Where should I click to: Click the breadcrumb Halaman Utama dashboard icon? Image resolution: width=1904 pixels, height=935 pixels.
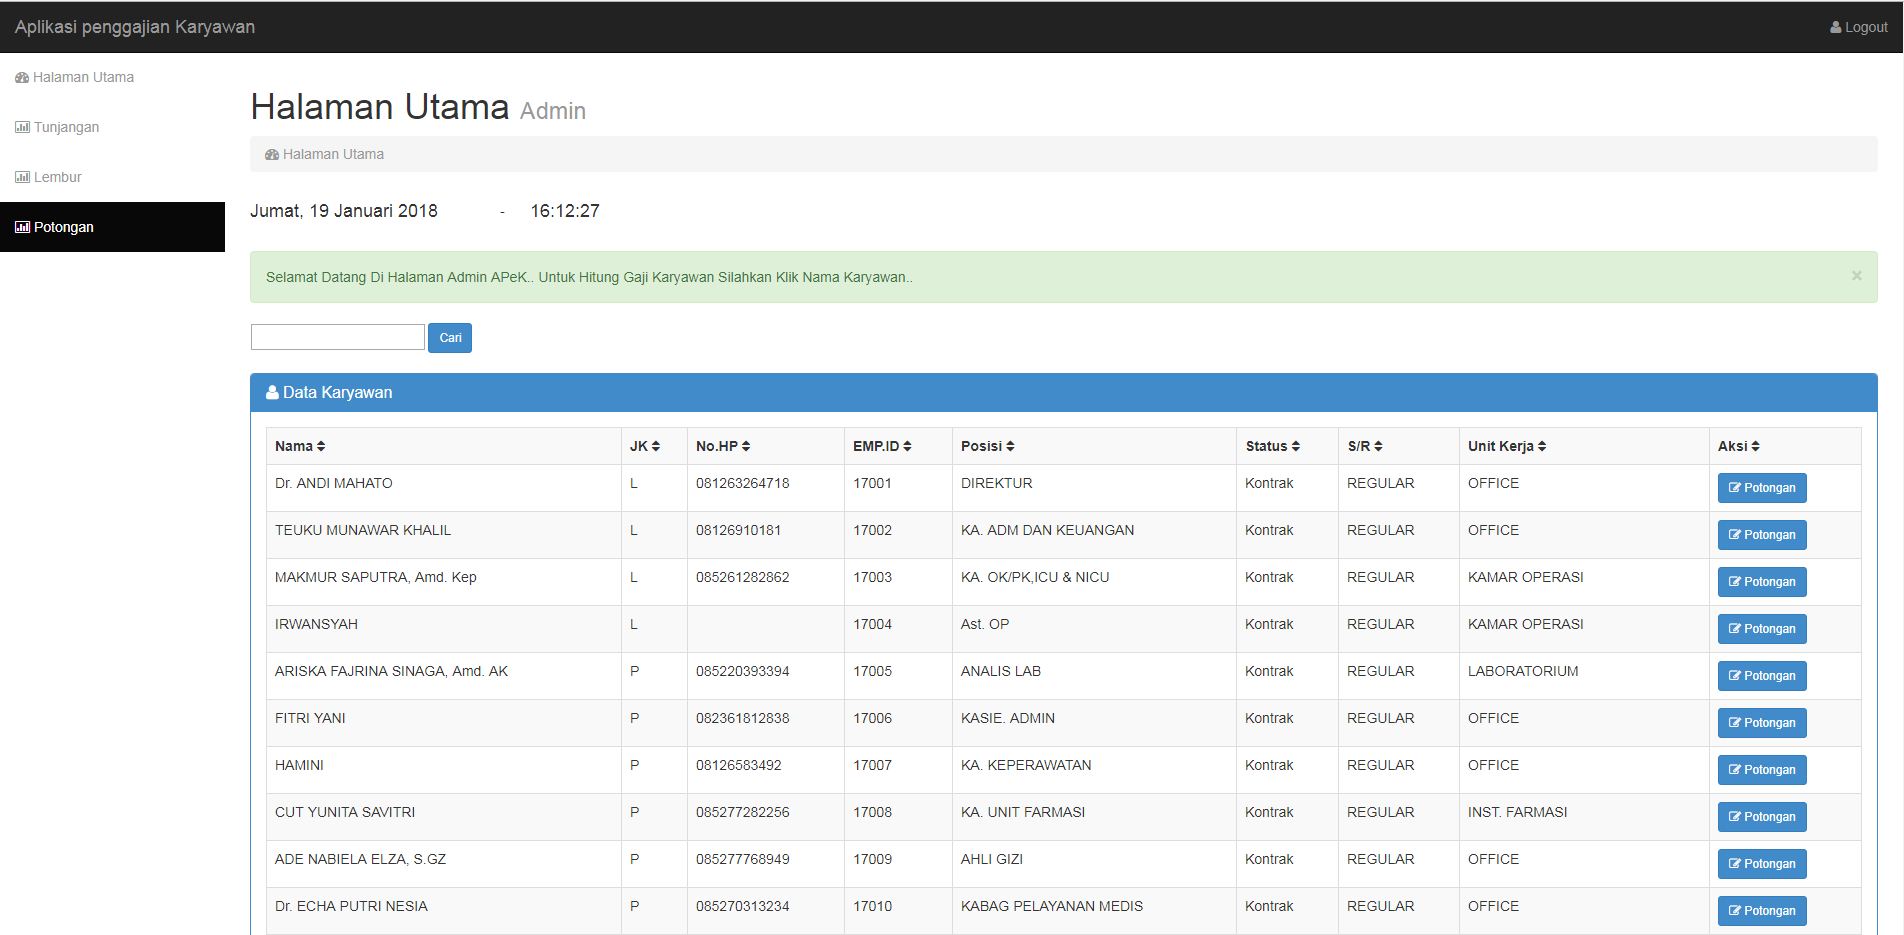tap(272, 154)
